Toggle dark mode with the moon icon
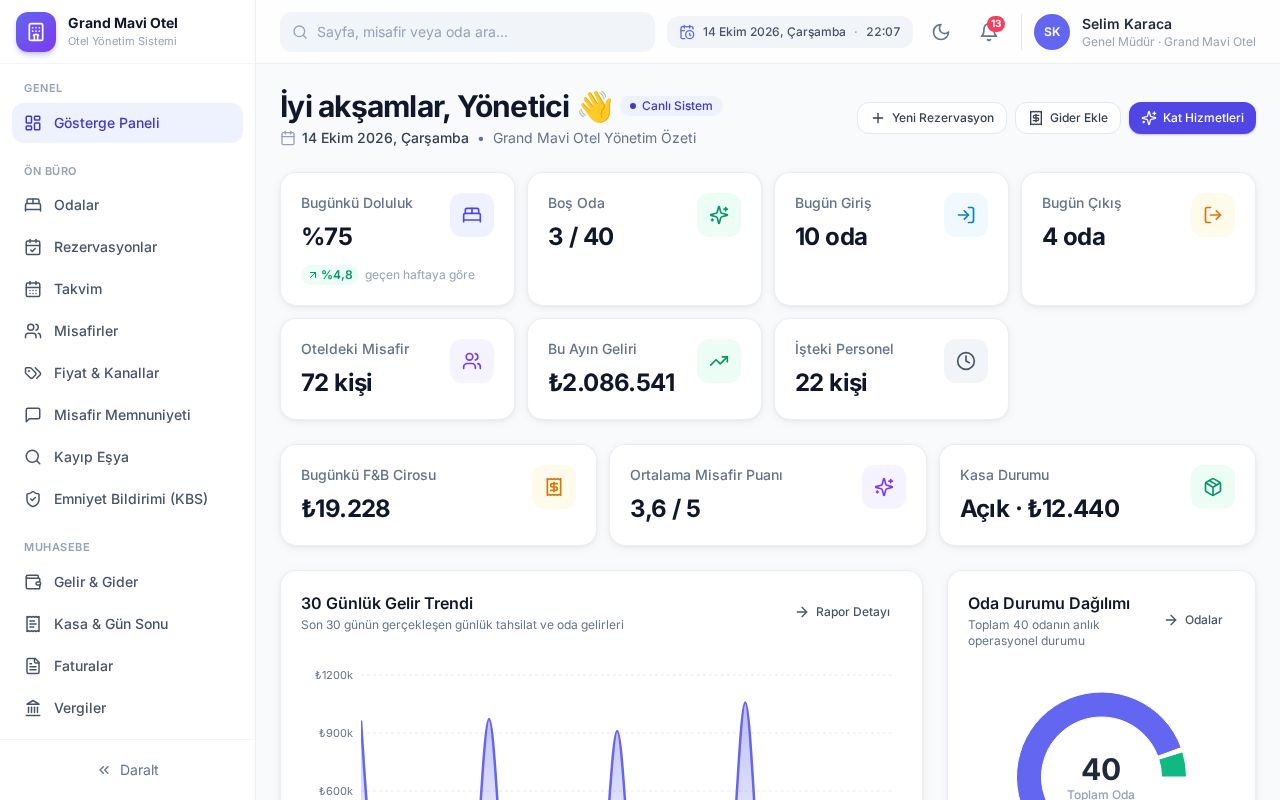 [941, 32]
